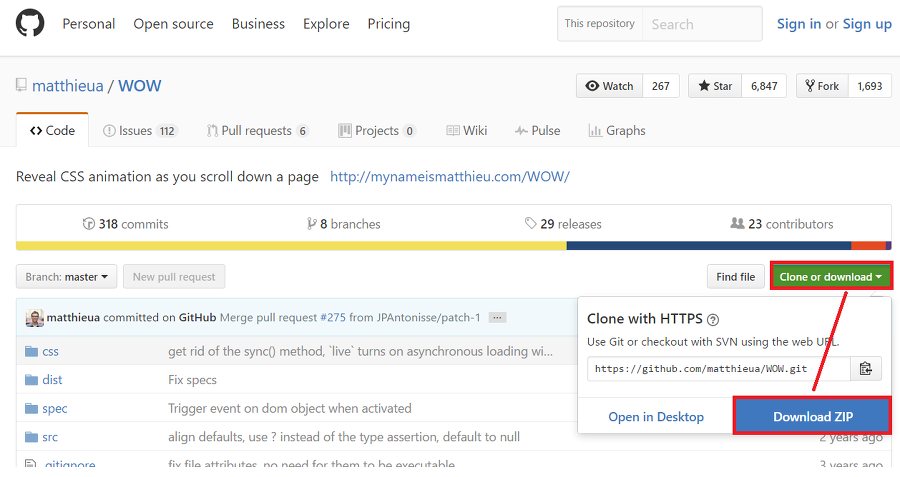900x477 pixels.
Task: Open the css folder name link
Action: click(x=51, y=351)
